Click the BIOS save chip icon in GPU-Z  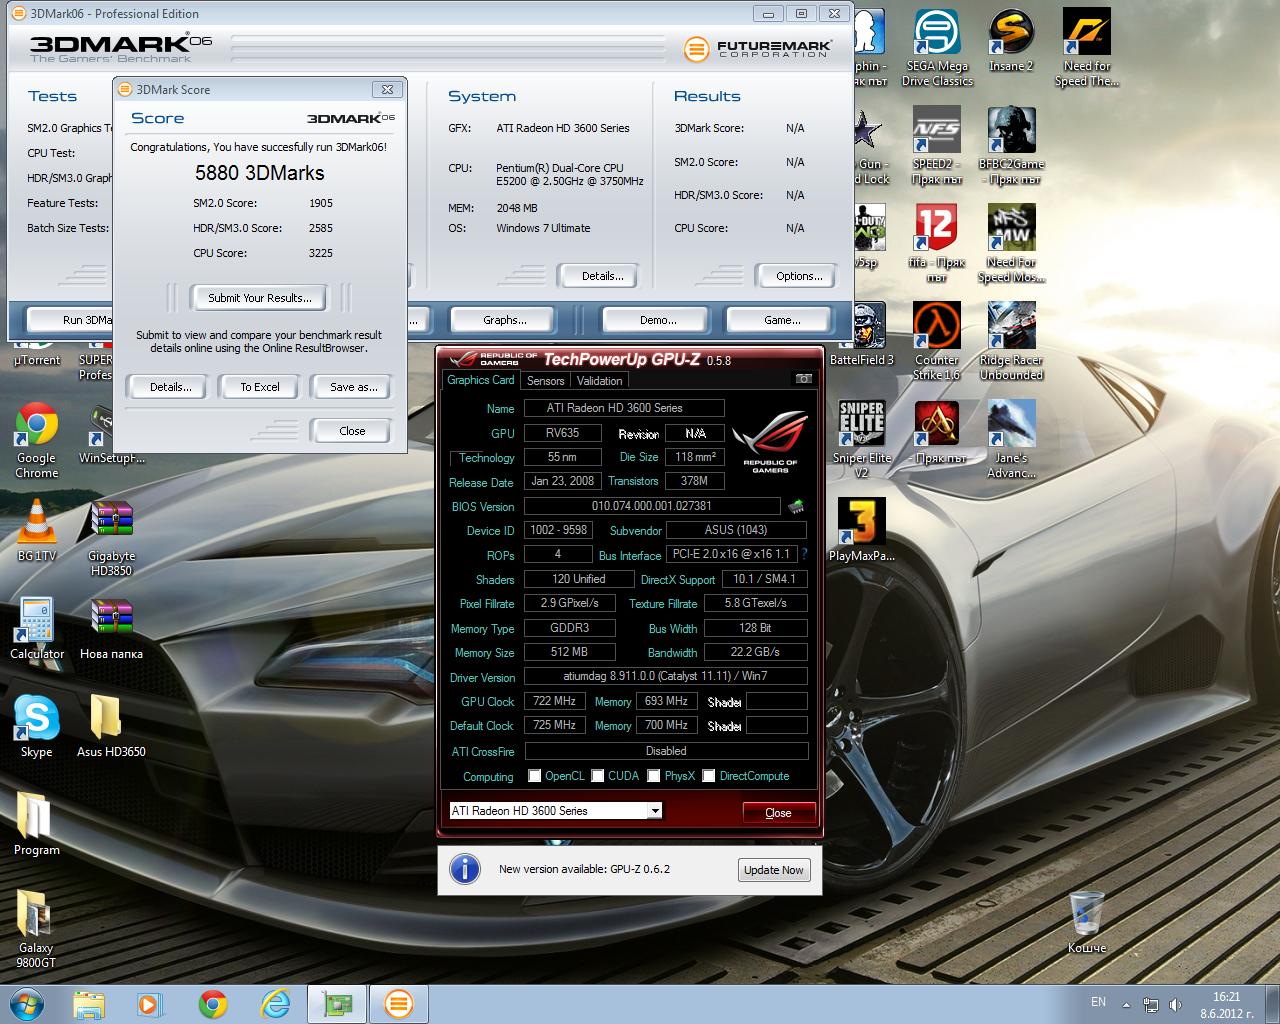pyautogui.click(x=796, y=507)
